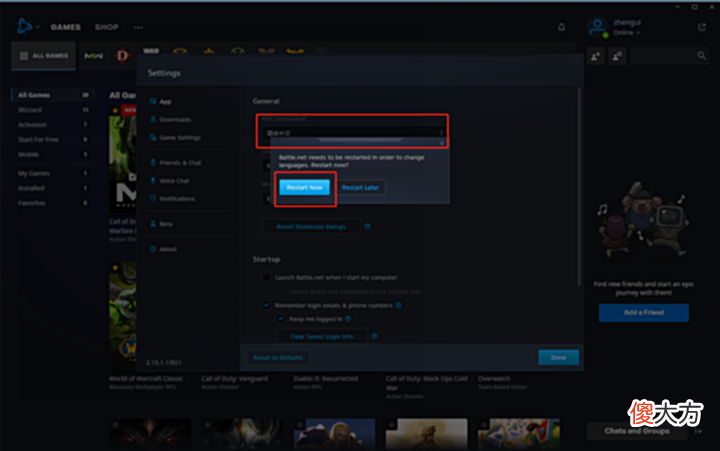This screenshot has height=451, width=720.
Task: Click the zhengui profile avatar
Action: (x=597, y=27)
